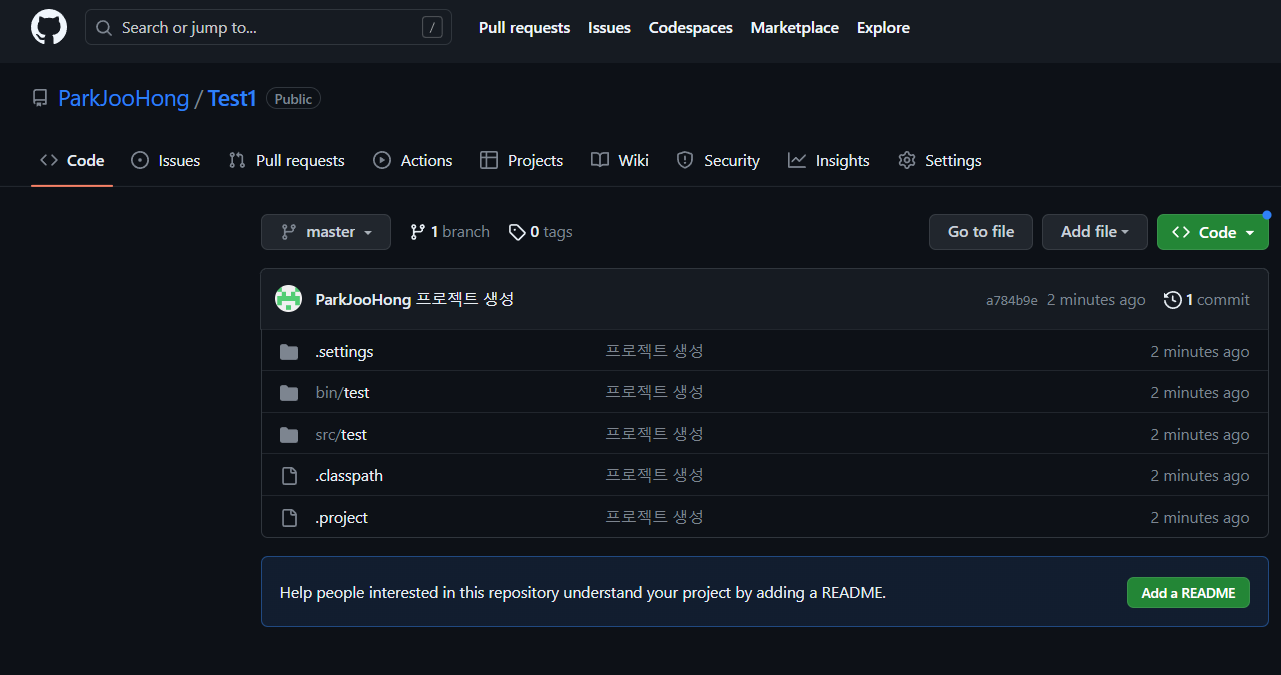Screen dimensions: 1281x675
Task: Open the Test1 repository link
Action: click(x=232, y=98)
